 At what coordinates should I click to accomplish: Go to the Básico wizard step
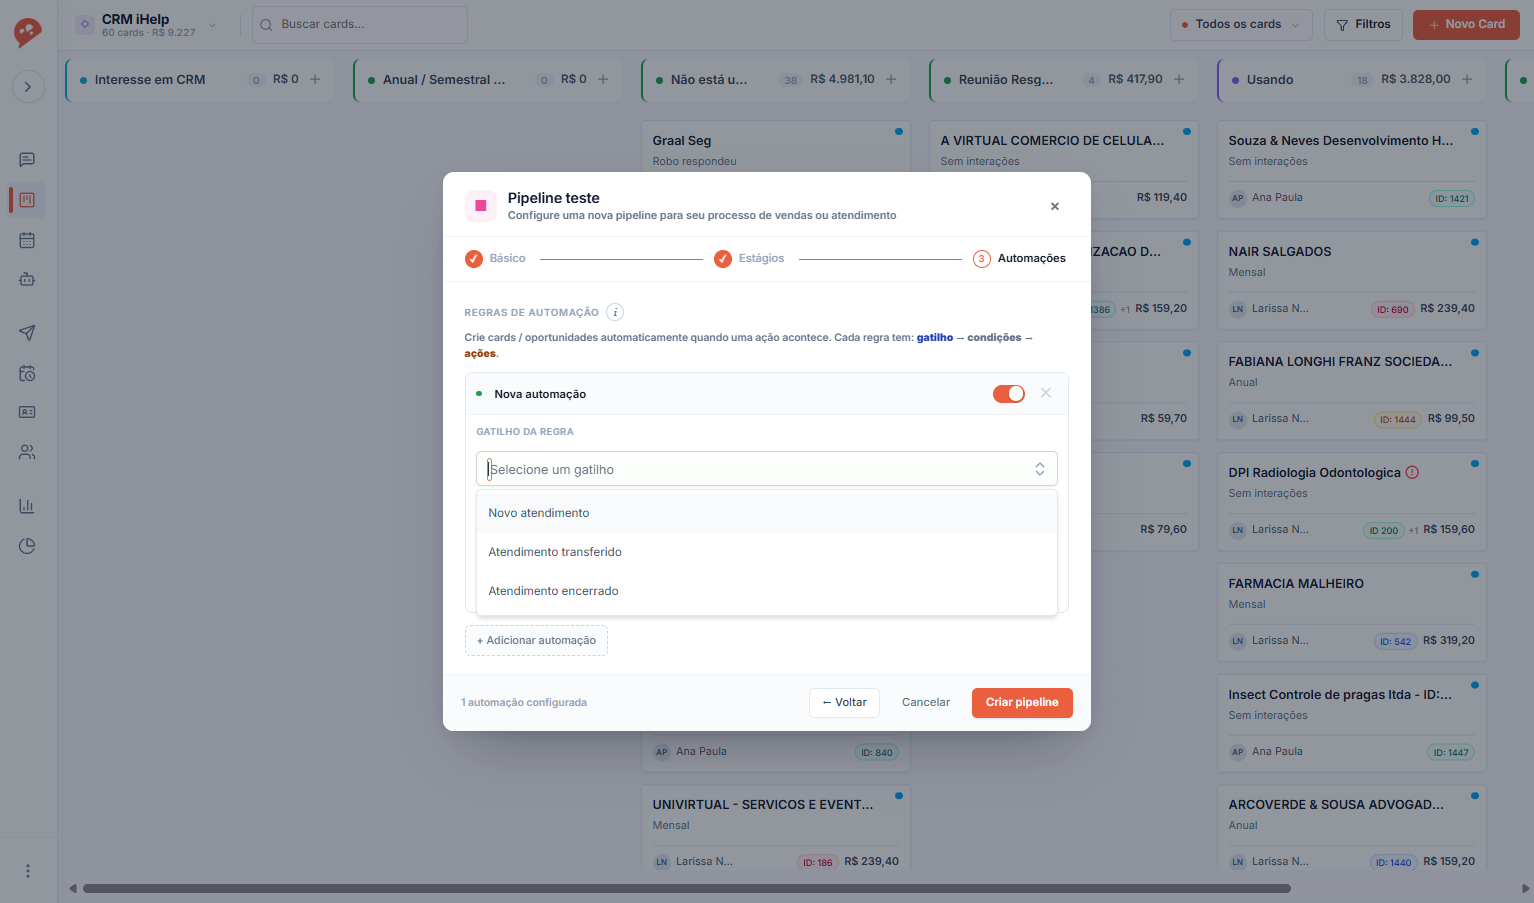495,259
